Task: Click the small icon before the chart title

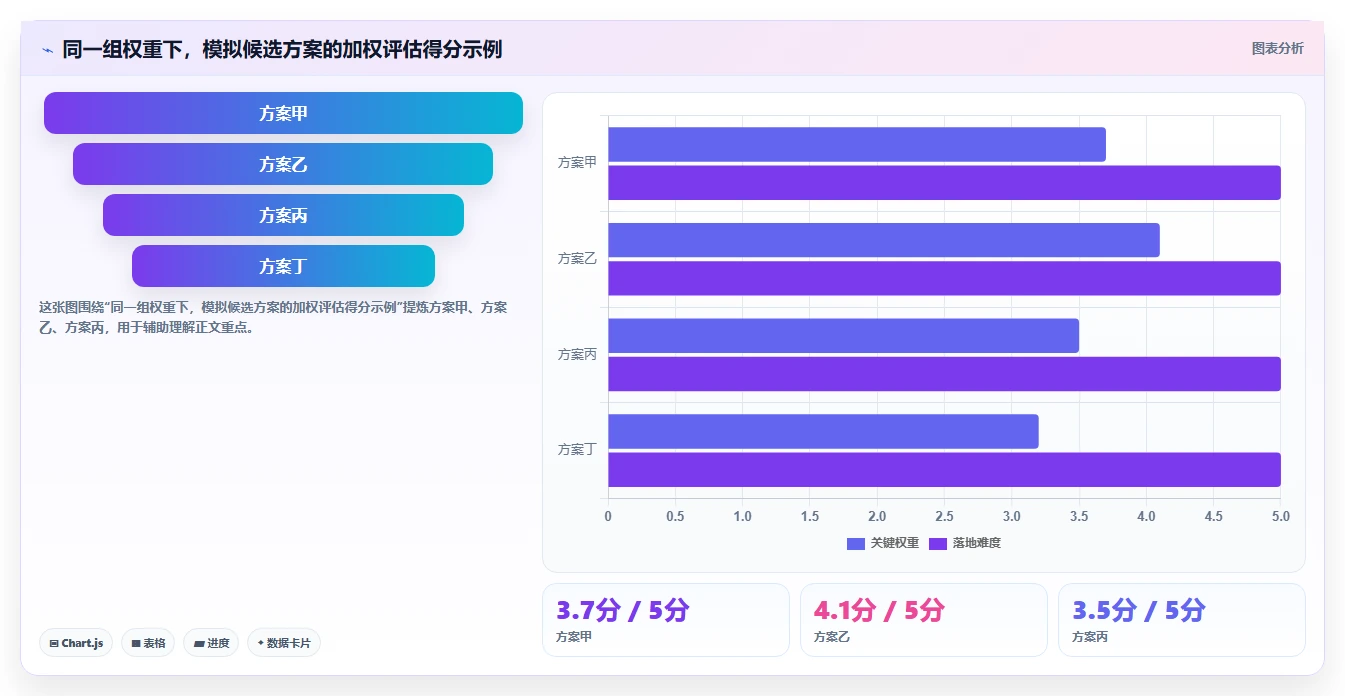Action: point(47,49)
